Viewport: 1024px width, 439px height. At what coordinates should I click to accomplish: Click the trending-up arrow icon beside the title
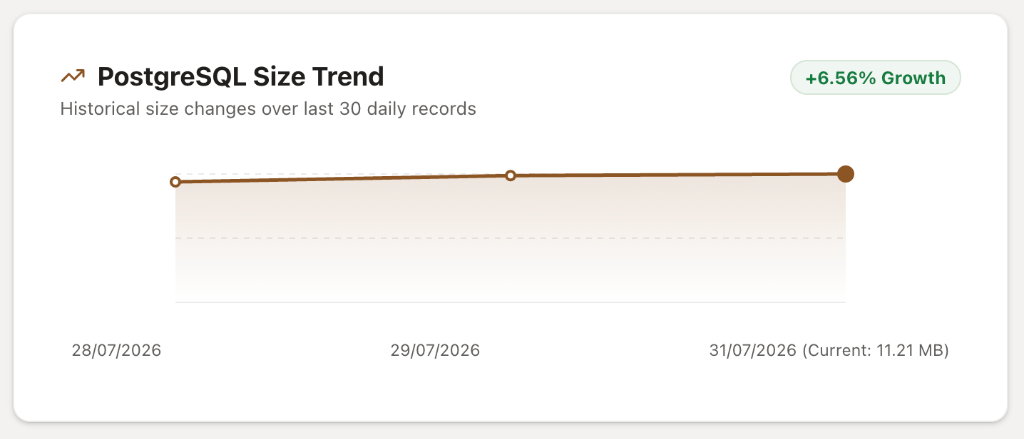click(x=73, y=76)
